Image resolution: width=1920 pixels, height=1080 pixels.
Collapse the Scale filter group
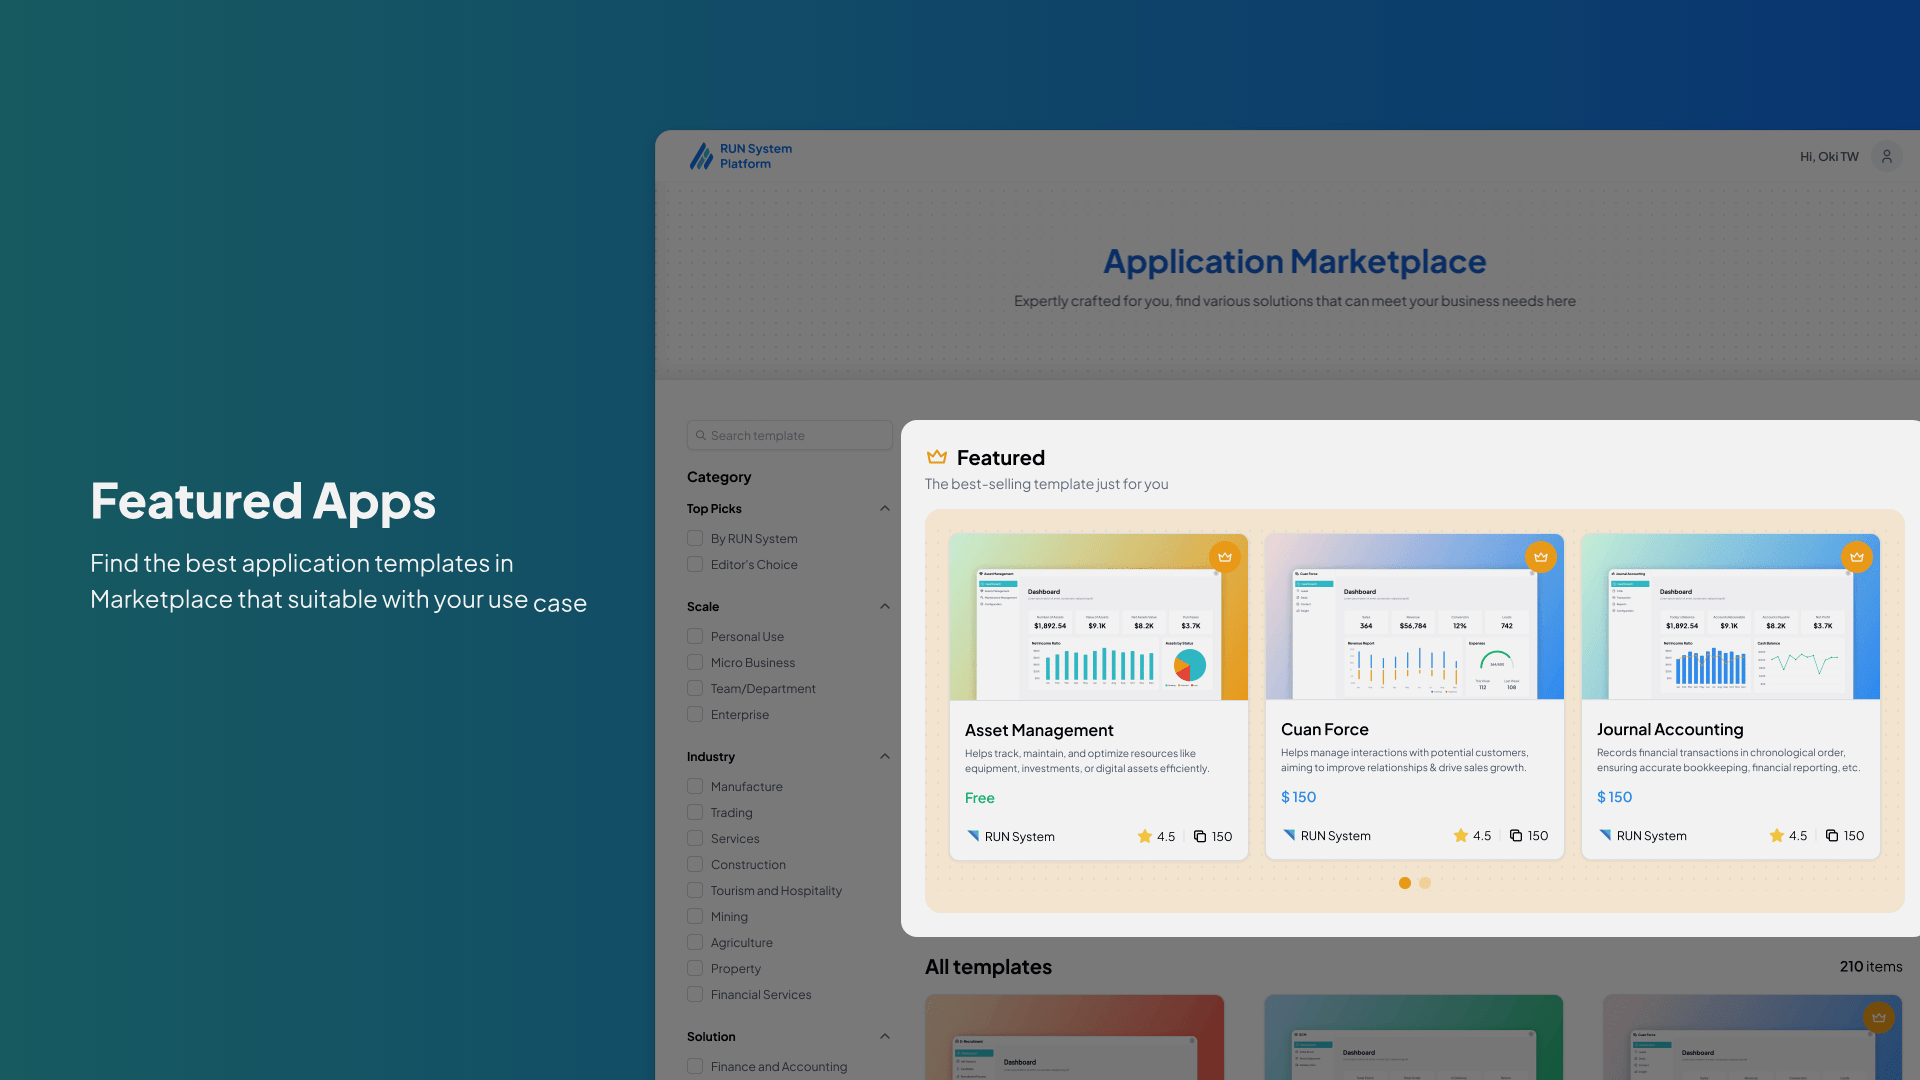tap(884, 607)
